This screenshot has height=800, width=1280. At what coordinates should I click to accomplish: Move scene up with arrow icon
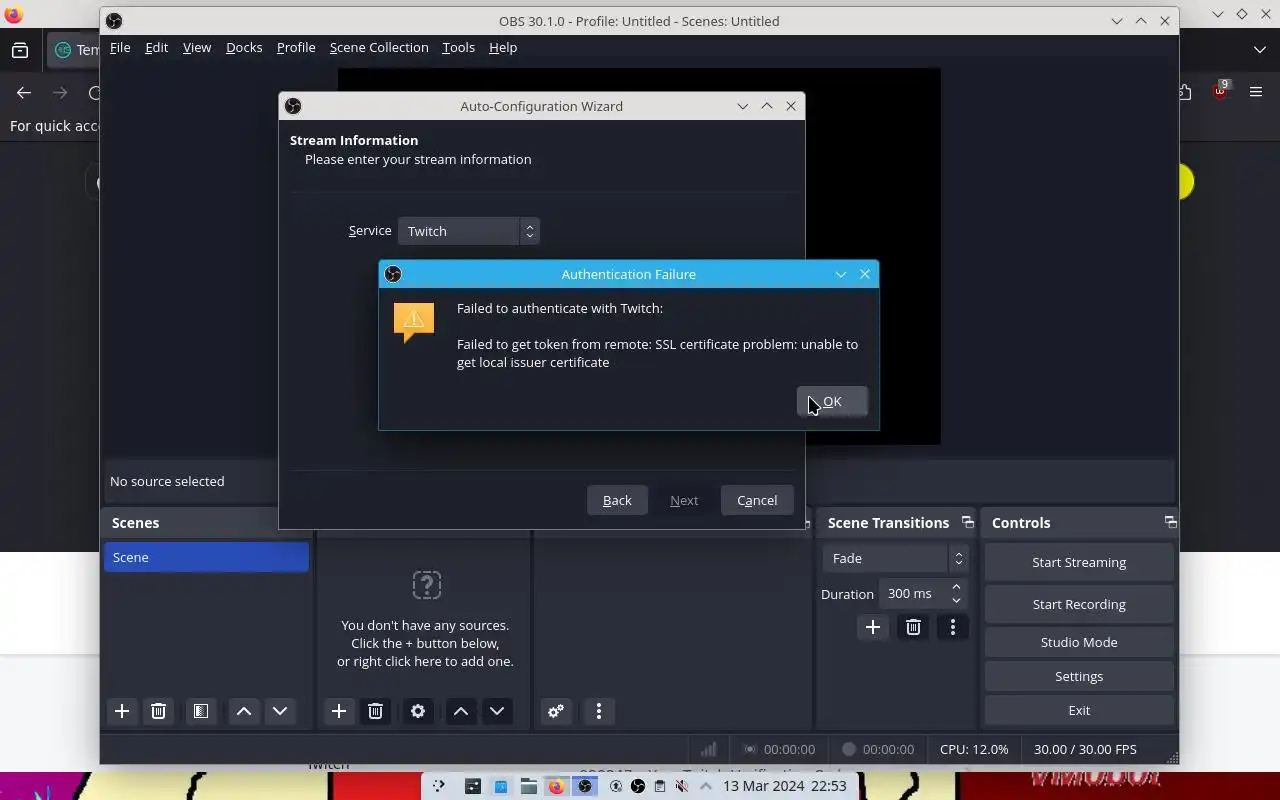point(244,711)
